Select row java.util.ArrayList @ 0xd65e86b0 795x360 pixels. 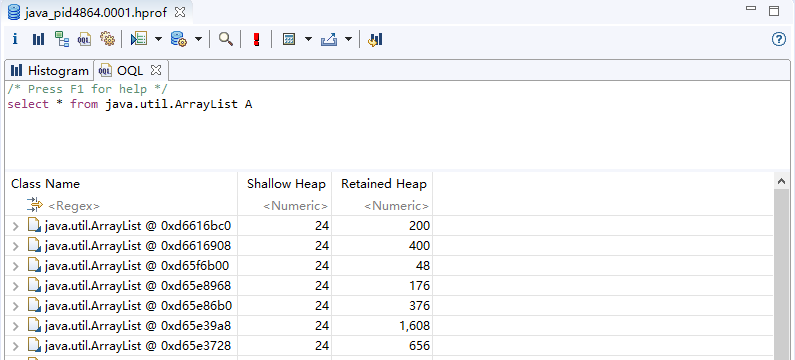389,306
